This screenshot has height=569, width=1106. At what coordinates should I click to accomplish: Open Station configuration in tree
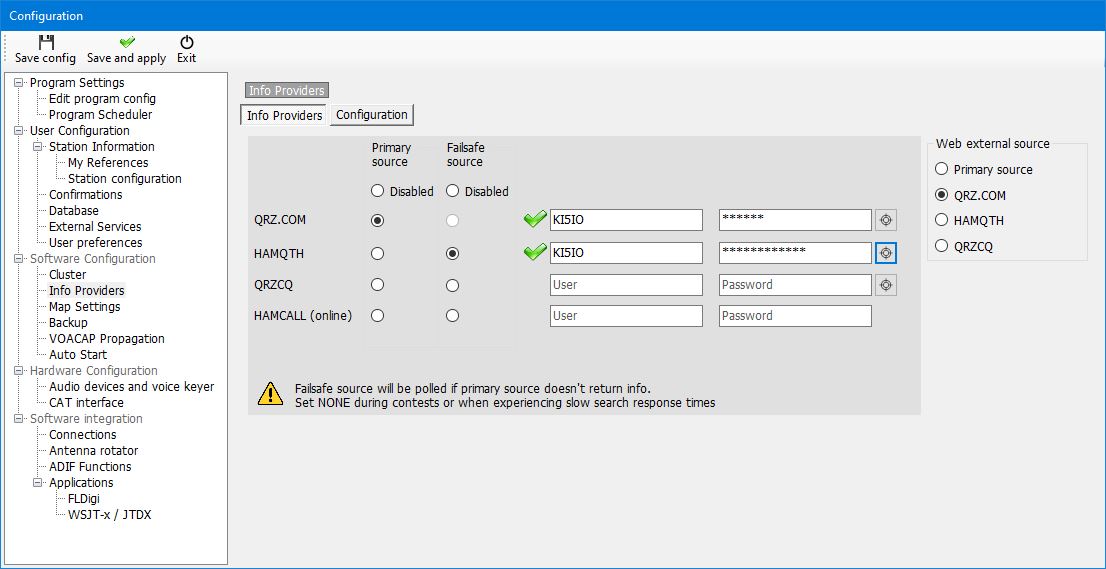click(125, 178)
